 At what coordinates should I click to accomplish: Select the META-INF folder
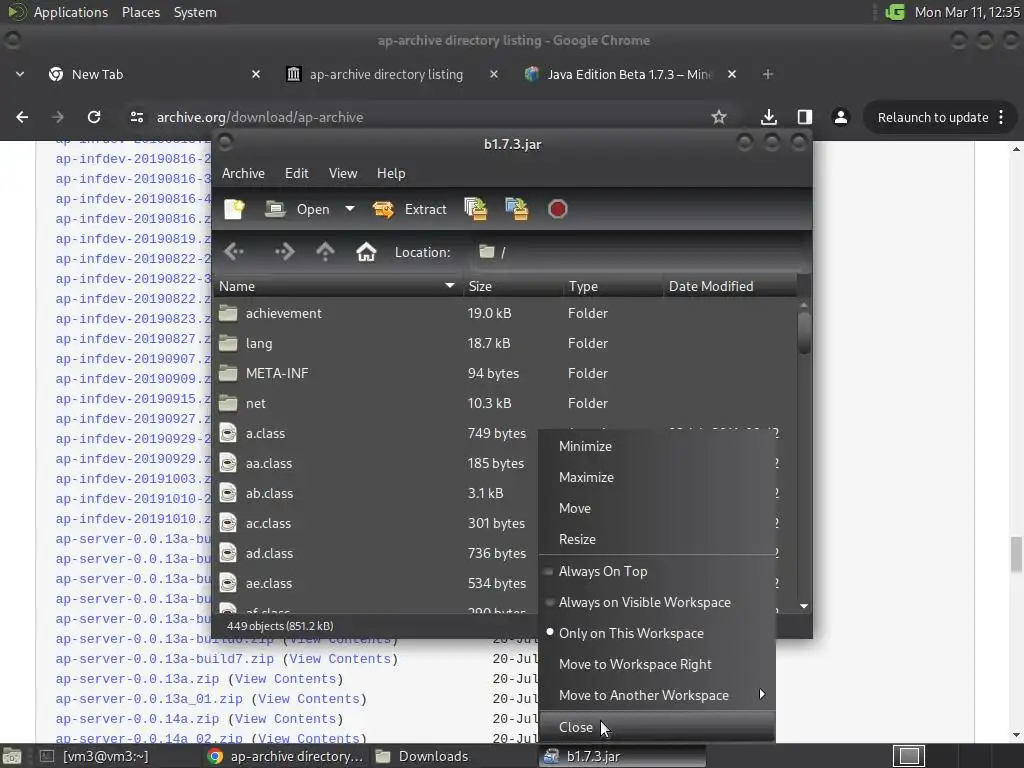pos(505,374)
